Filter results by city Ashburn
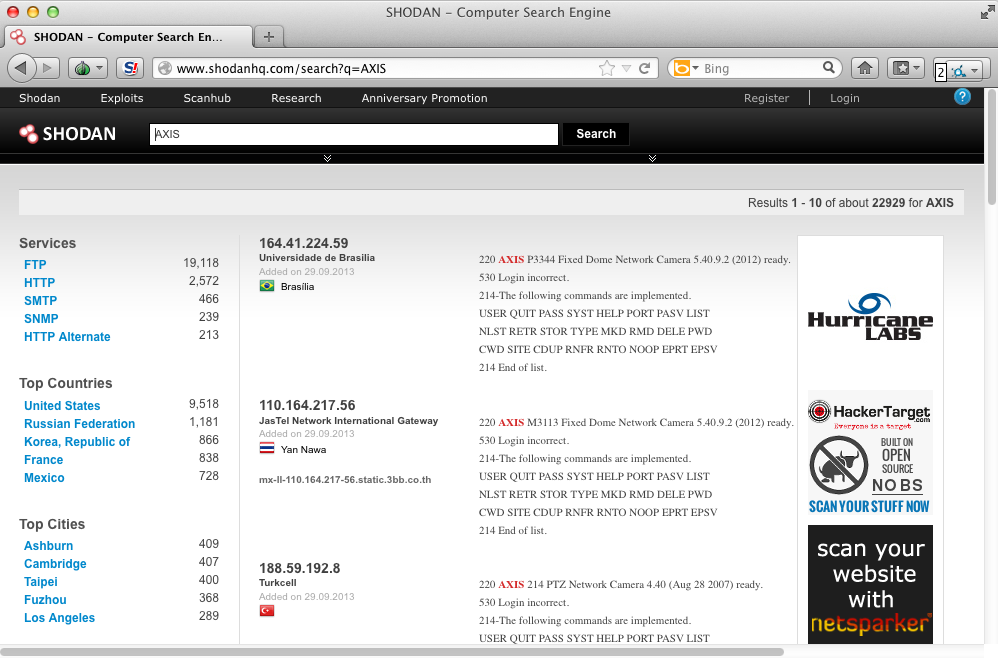This screenshot has height=658, width=998. point(48,546)
